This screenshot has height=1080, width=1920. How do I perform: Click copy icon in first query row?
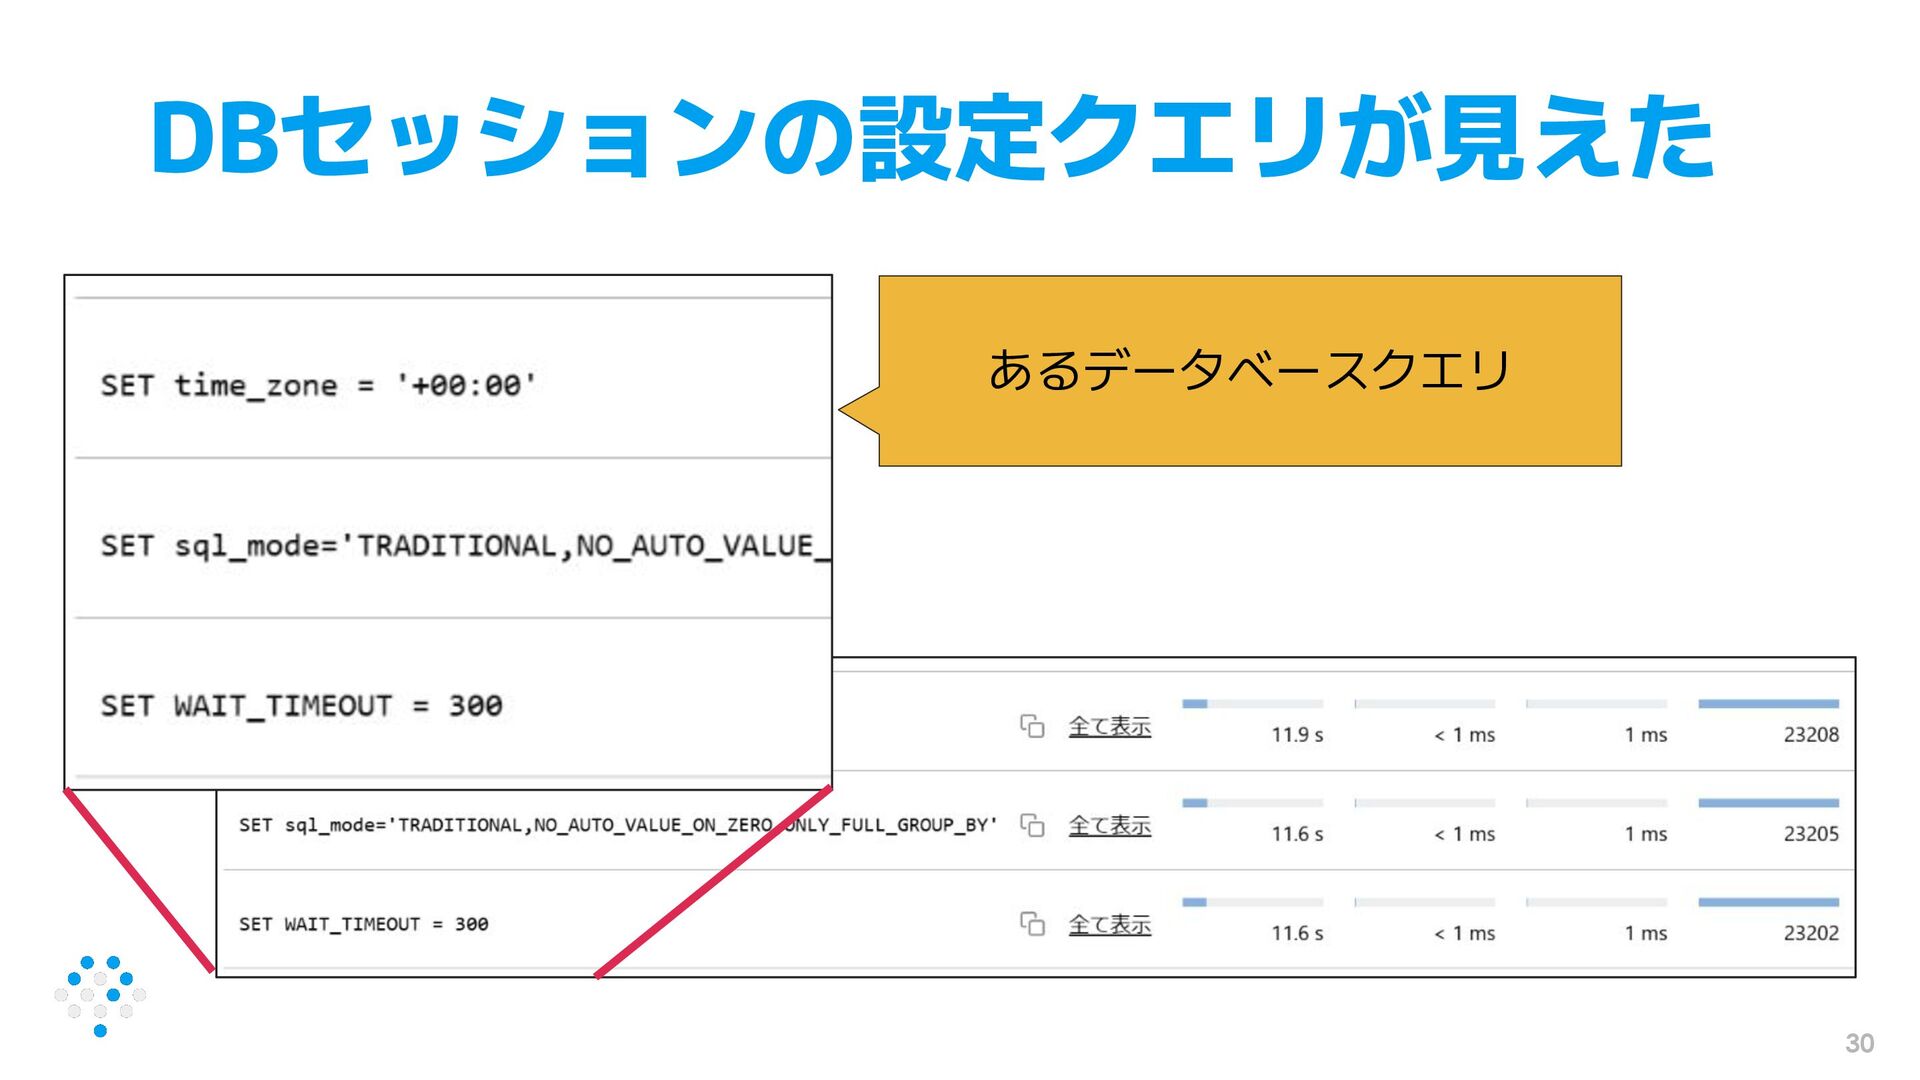point(1032,726)
